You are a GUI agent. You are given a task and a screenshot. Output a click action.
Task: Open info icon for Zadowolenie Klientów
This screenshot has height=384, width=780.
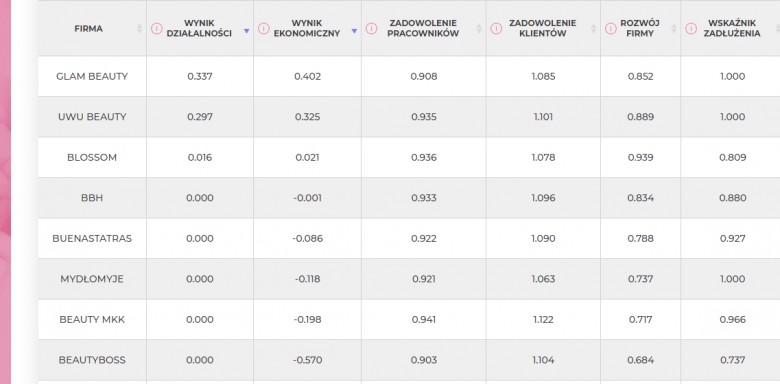click(x=496, y=28)
